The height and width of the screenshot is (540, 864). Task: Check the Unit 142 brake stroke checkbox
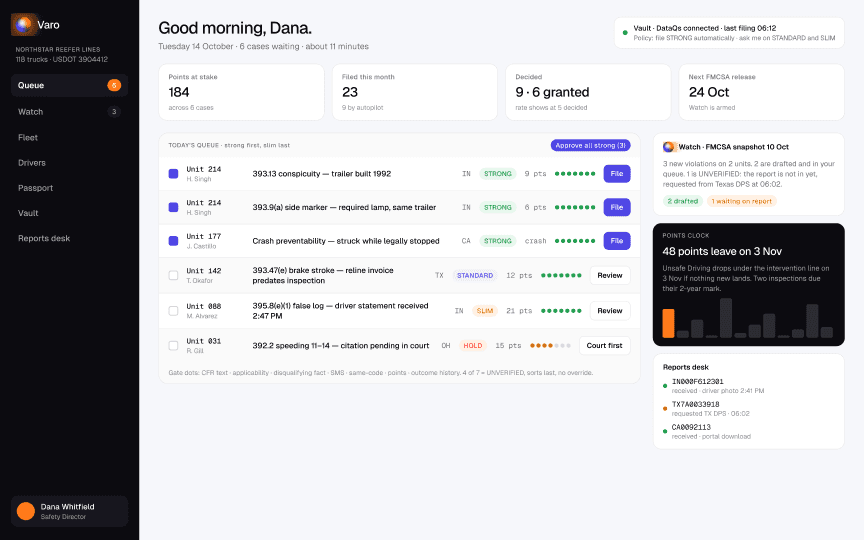pos(173,276)
